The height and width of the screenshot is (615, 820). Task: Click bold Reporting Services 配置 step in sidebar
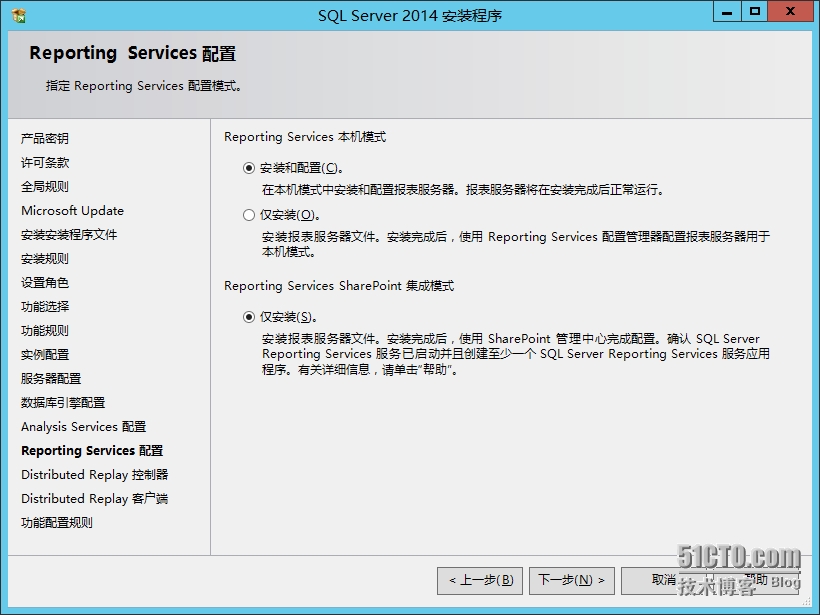point(92,451)
